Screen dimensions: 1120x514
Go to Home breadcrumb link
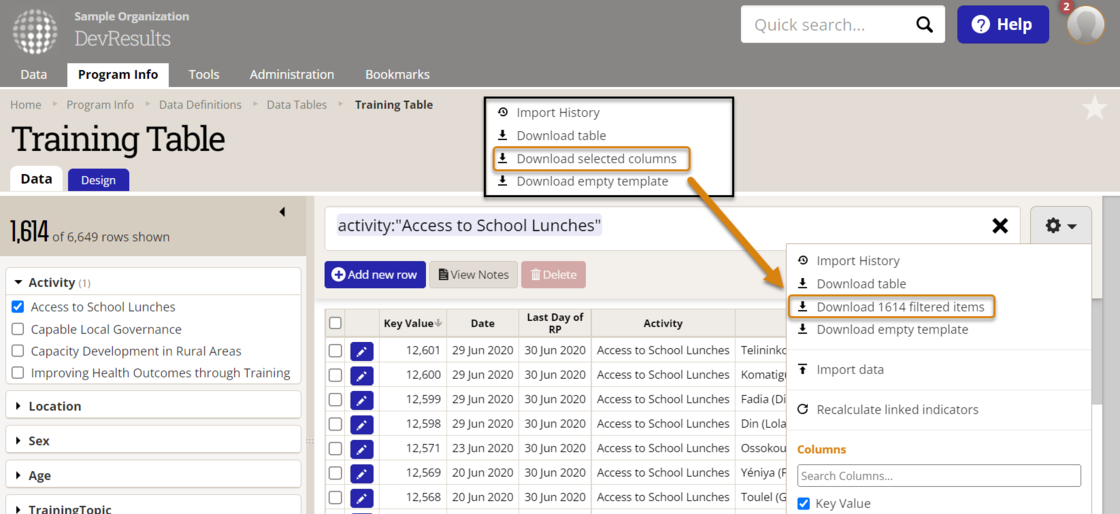point(26,104)
